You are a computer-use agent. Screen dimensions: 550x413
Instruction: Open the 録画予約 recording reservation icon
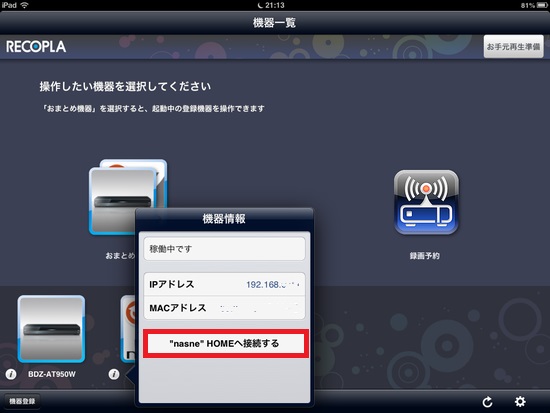[x=426, y=202]
